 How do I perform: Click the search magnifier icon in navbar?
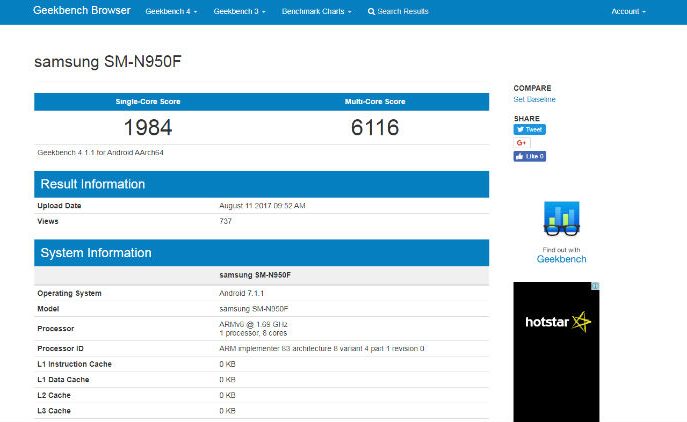click(371, 11)
